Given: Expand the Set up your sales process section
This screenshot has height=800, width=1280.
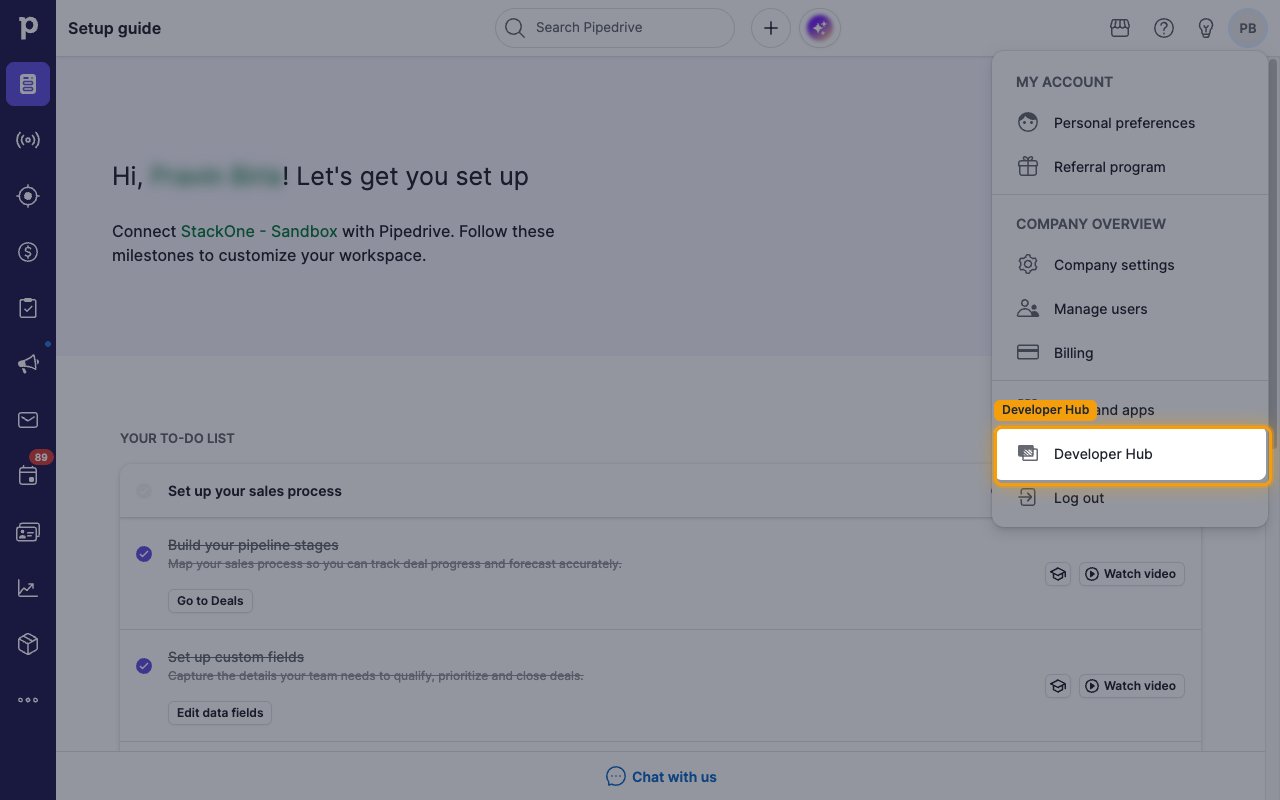Looking at the screenshot, I should point(660,491).
